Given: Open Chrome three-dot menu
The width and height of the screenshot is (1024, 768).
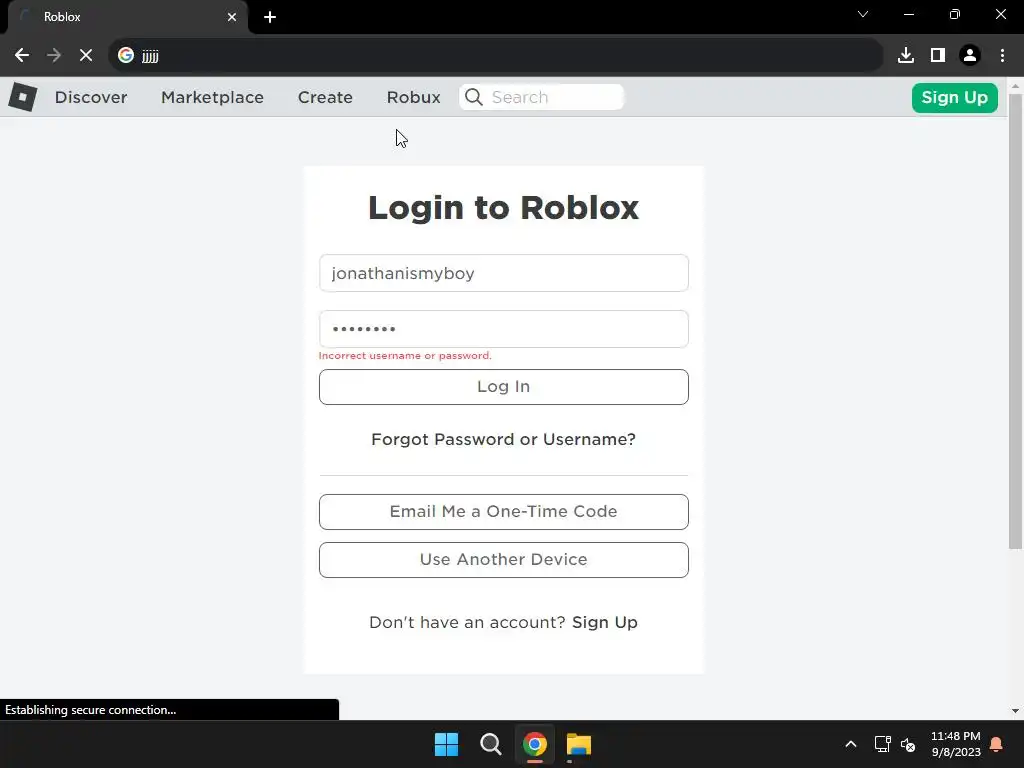Looking at the screenshot, I should coord(1002,56).
